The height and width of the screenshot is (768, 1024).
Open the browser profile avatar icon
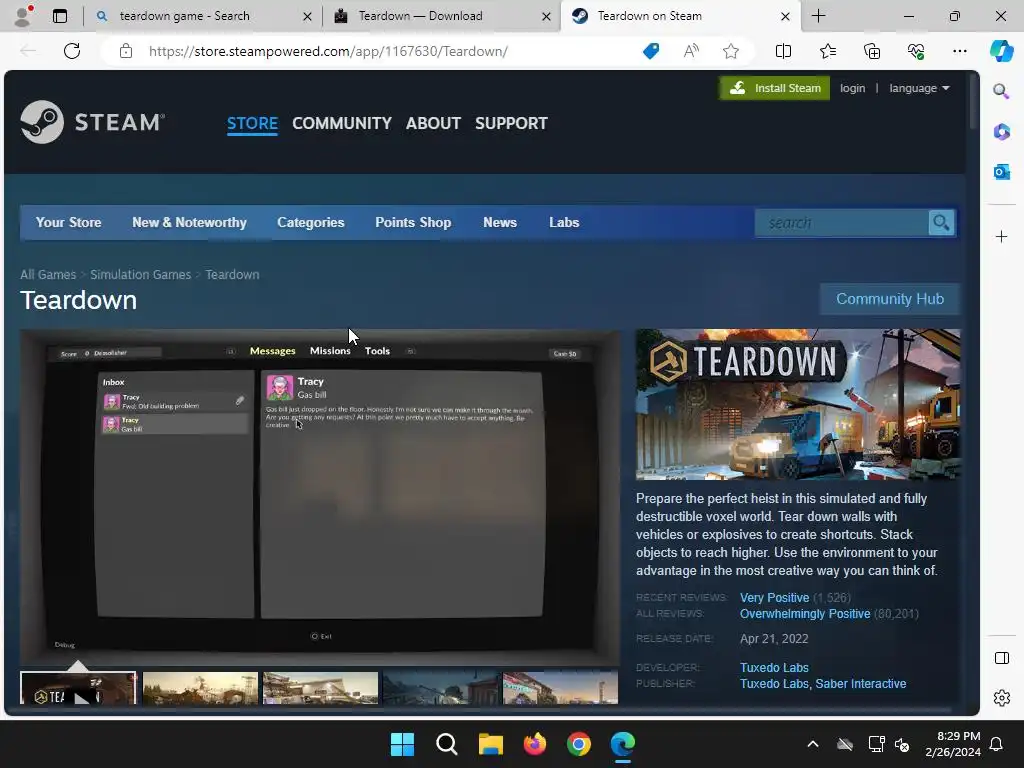point(23,16)
